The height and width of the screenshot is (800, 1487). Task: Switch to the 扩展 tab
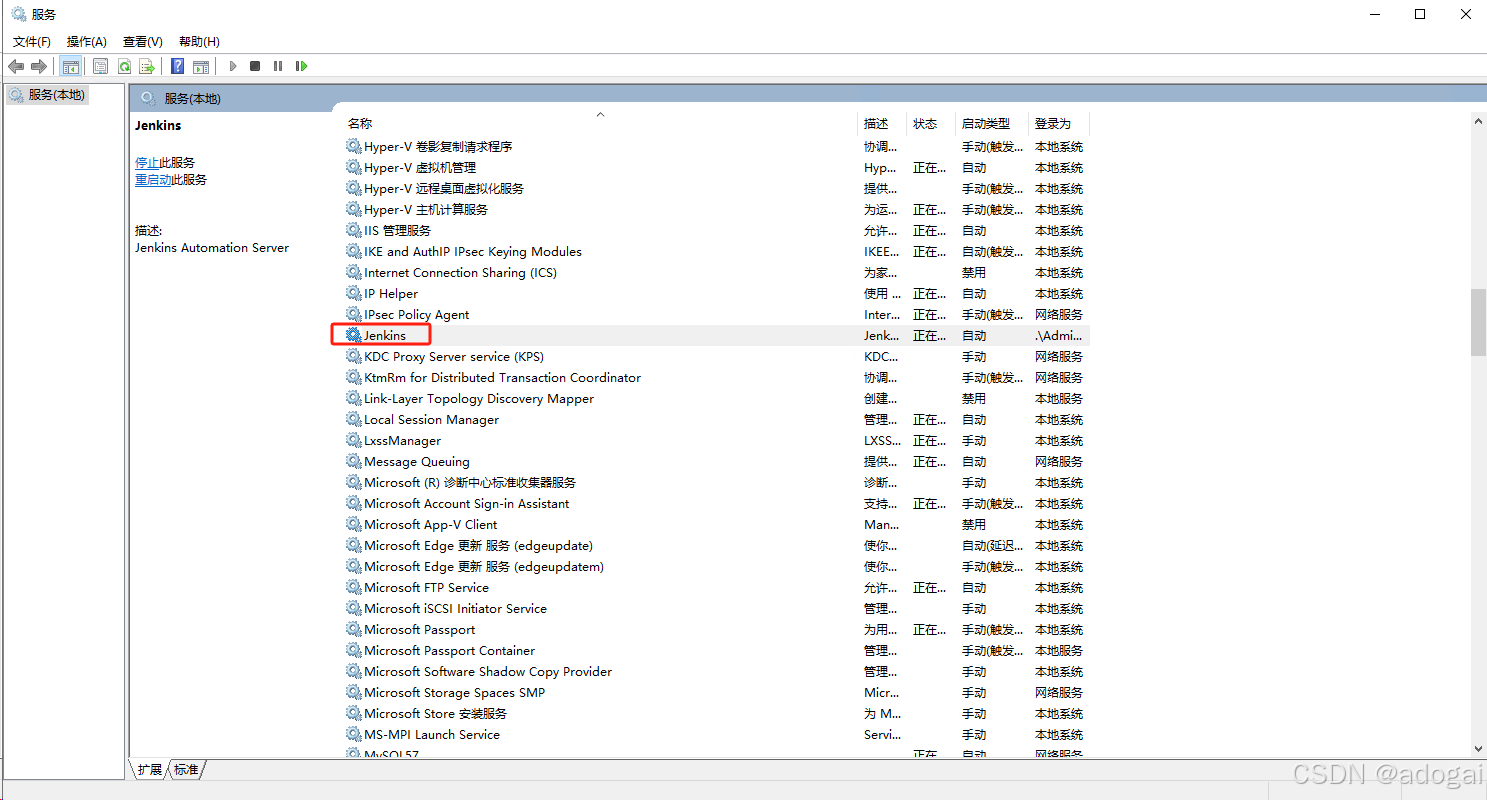coord(150,769)
